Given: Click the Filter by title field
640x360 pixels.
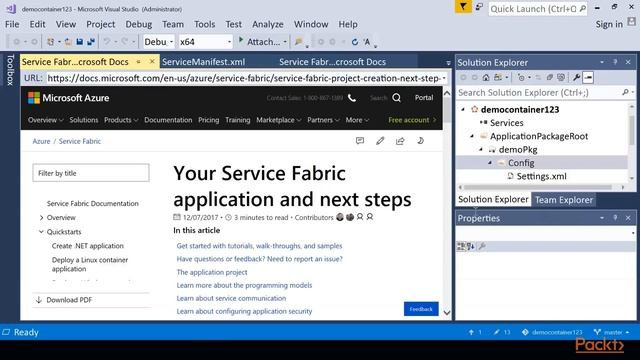Looking at the screenshot, I should point(91,173).
